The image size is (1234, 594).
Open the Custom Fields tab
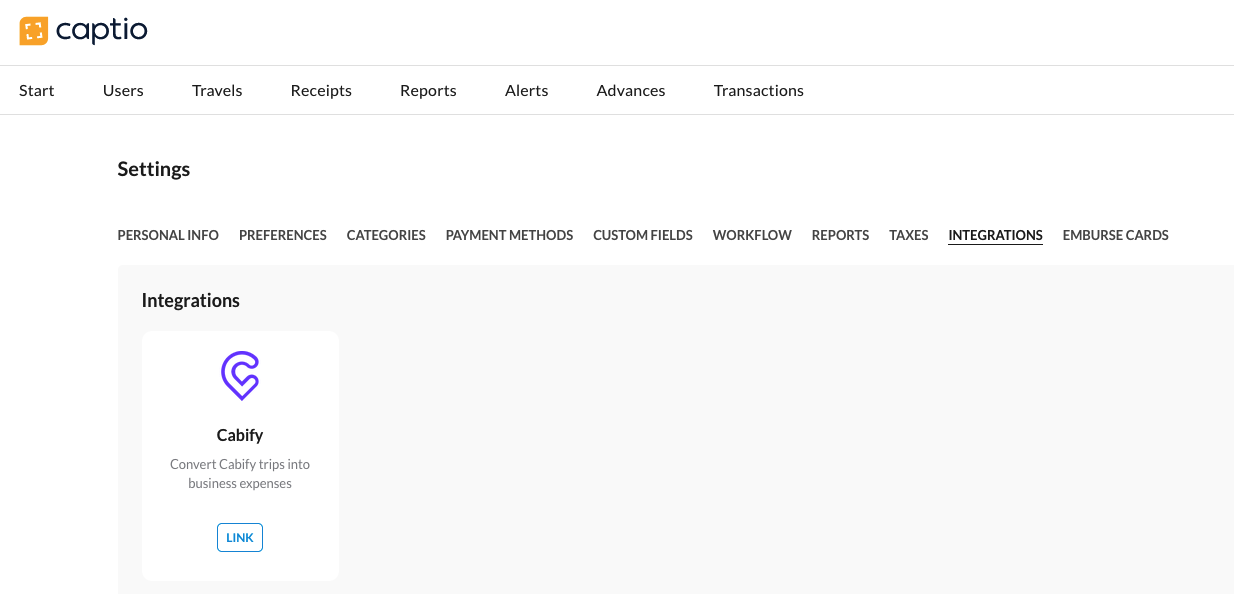click(643, 235)
